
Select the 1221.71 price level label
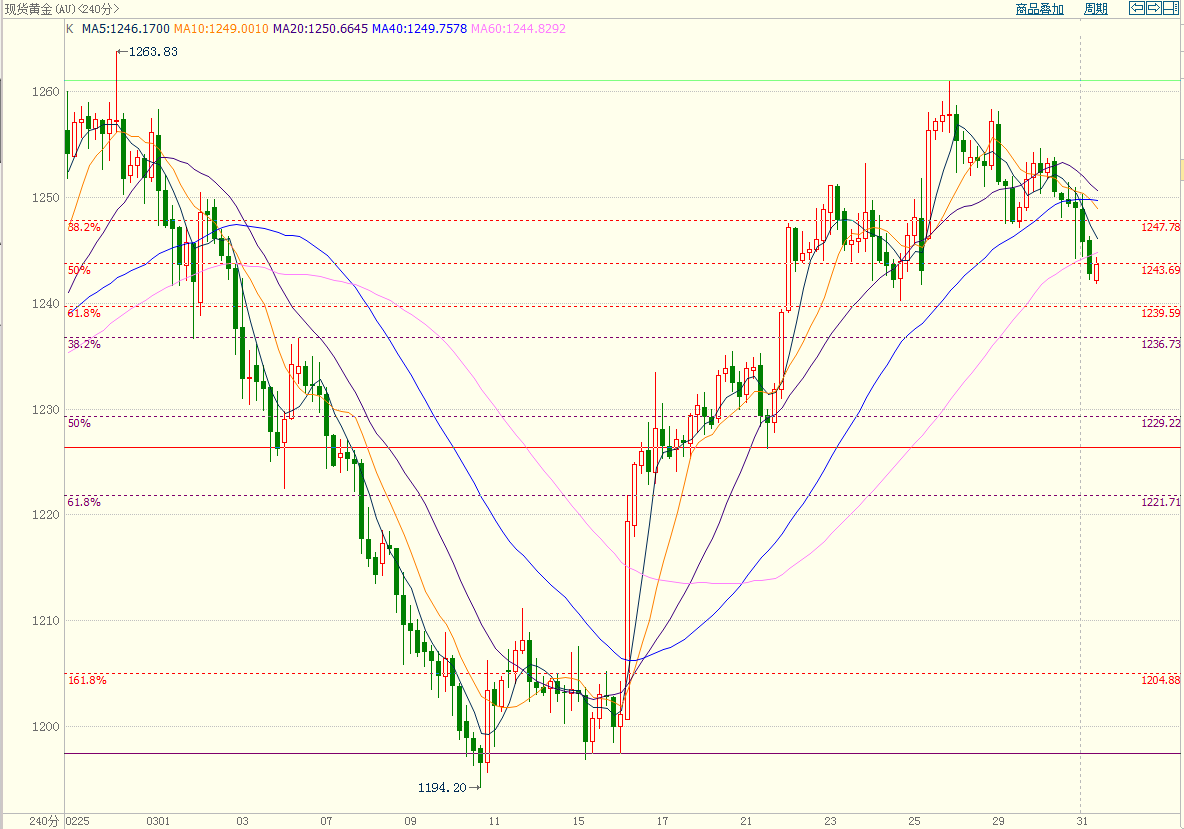click(x=1160, y=502)
